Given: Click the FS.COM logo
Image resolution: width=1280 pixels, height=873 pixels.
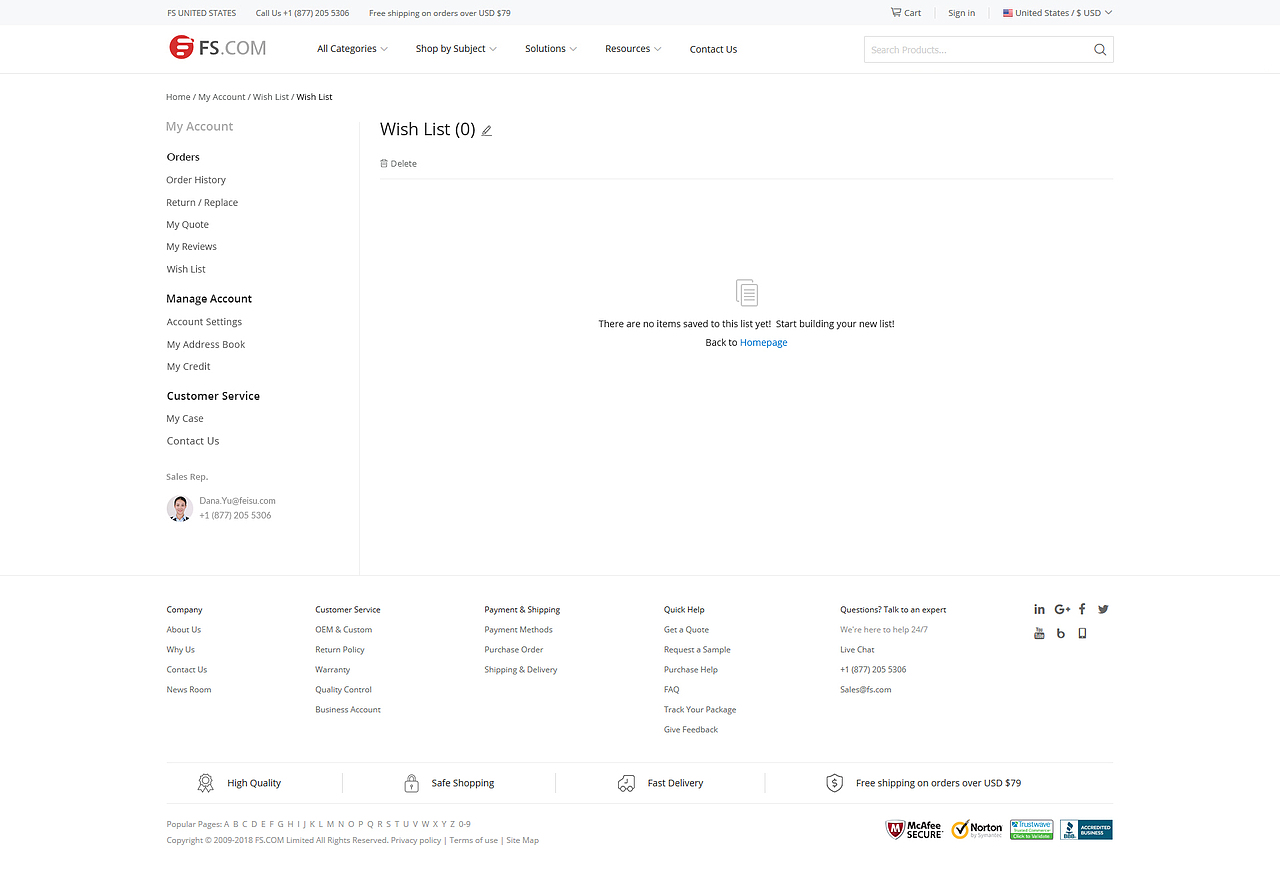Looking at the screenshot, I should coord(218,47).
